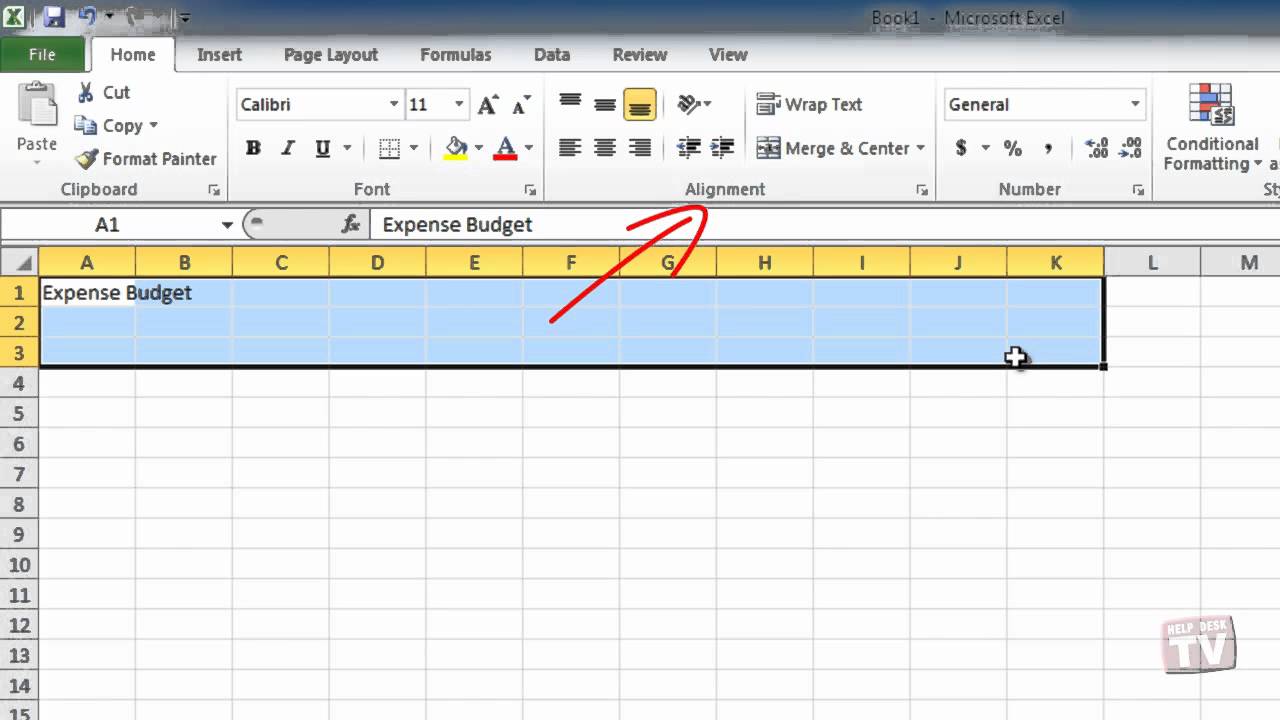Apply percent style format

click(x=1013, y=148)
